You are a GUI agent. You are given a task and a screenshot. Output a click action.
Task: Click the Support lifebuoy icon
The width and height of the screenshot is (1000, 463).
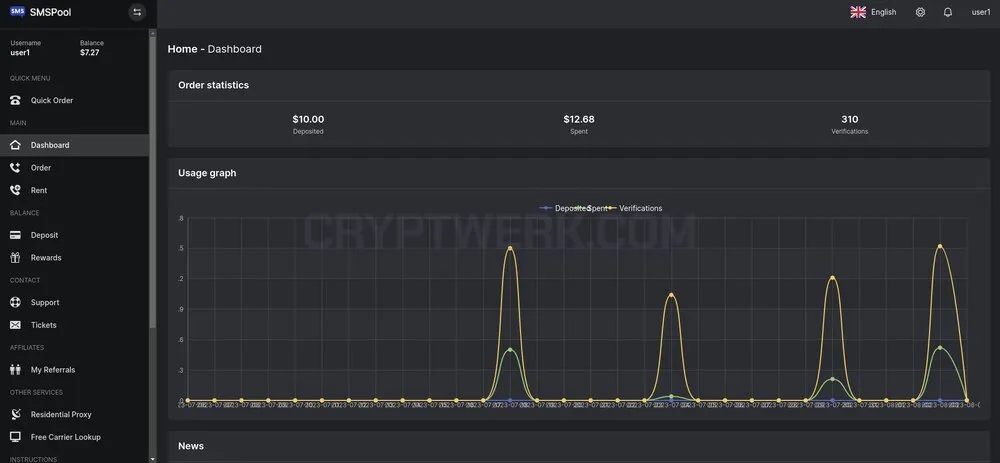[x=16, y=302]
